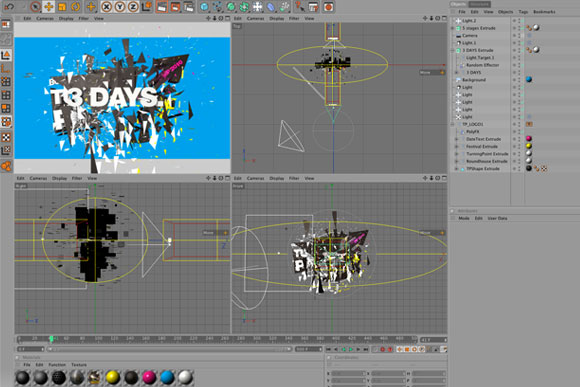This screenshot has width=580, height=387.
Task: Open Materials panel Function menu
Action: [57, 365]
